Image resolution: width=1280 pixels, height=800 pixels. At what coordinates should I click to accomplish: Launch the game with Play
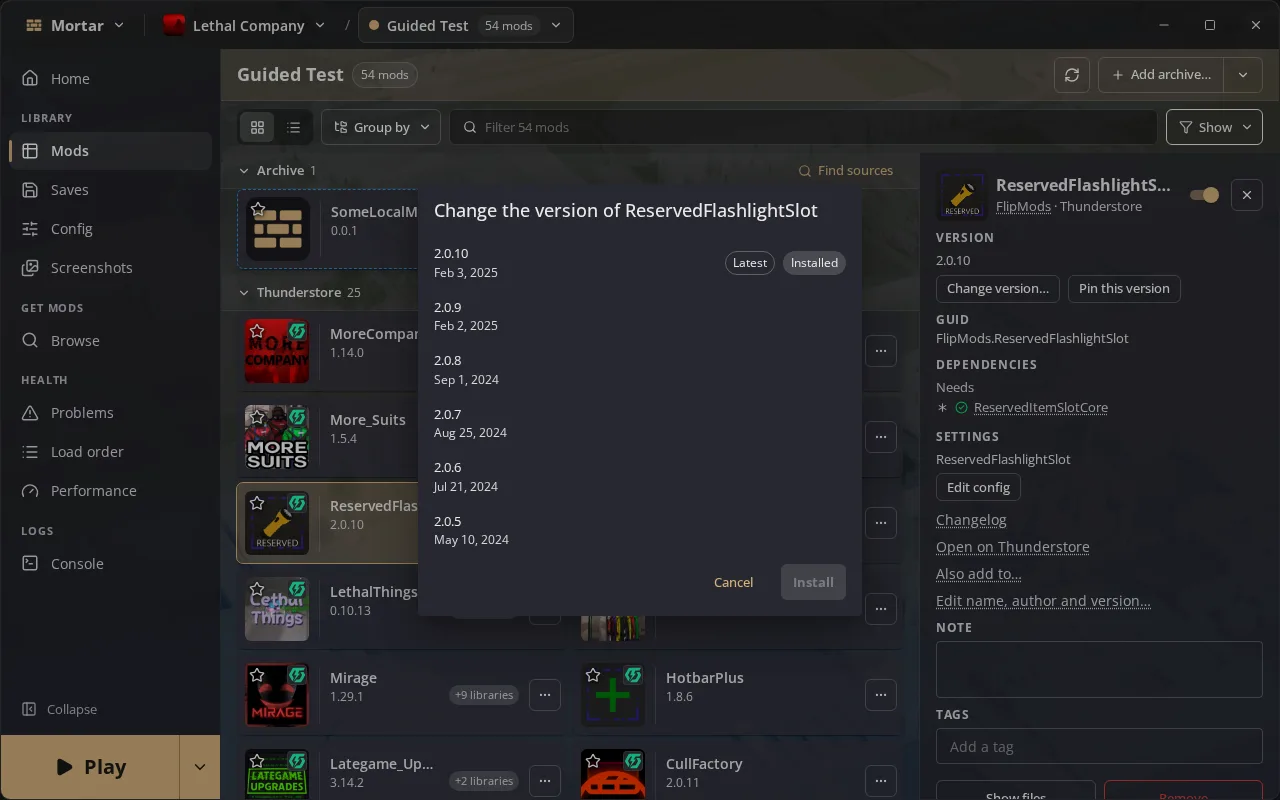(90, 767)
